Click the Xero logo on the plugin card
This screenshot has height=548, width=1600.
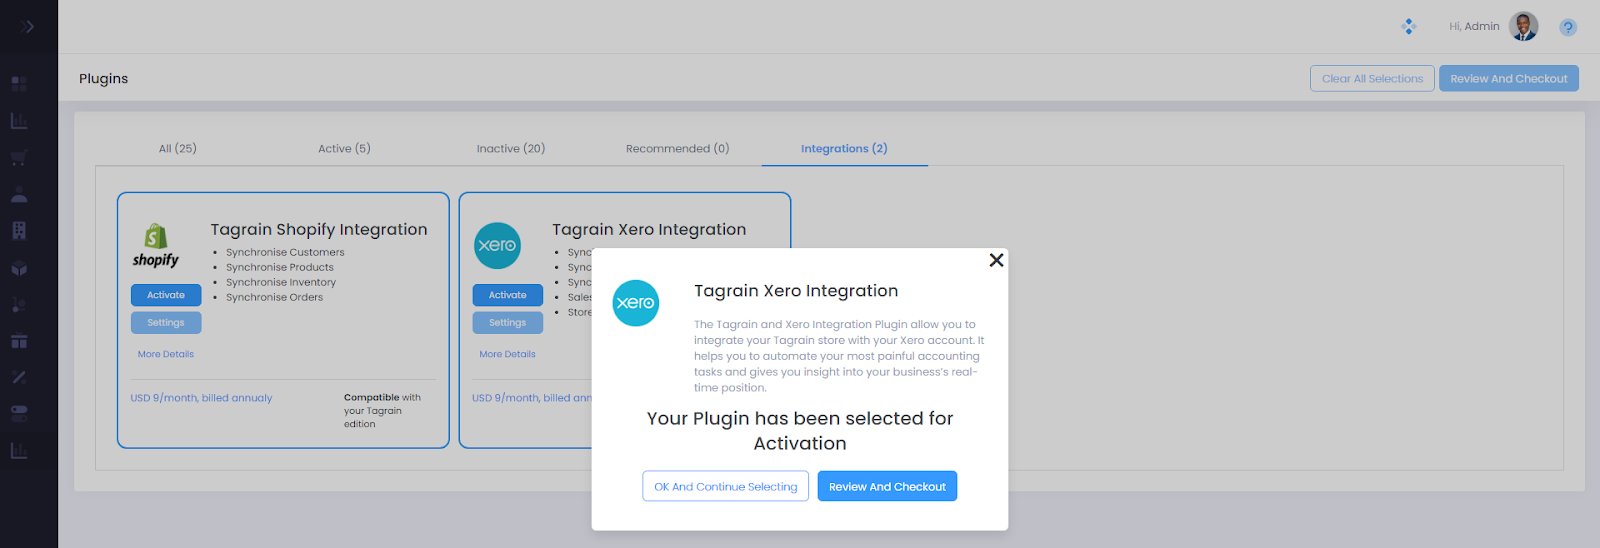497,245
